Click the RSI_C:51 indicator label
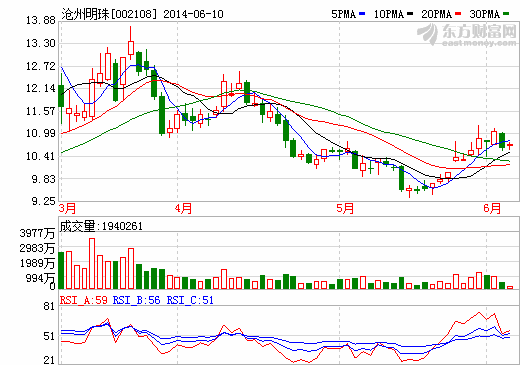 190,300
